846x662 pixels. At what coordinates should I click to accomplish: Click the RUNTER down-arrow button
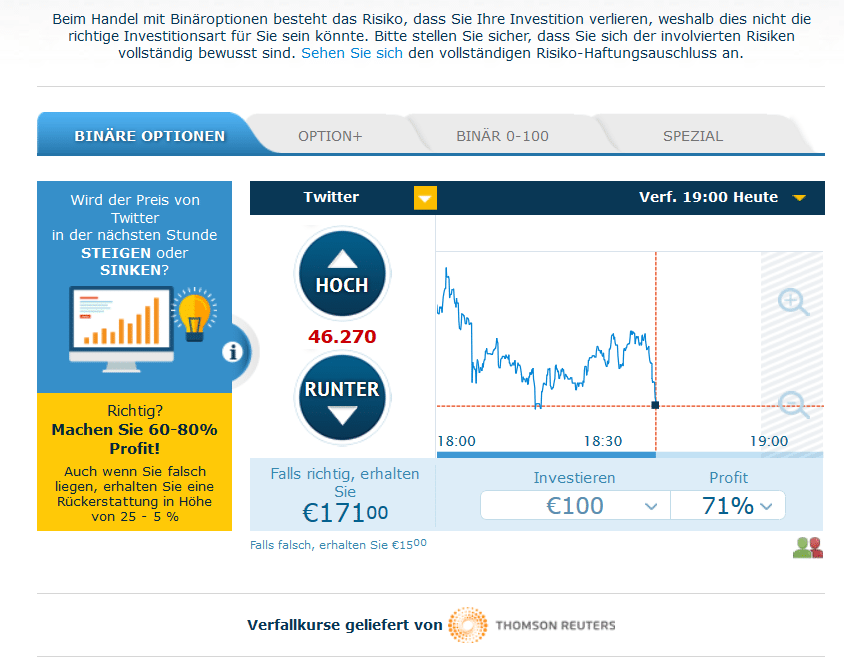342,398
